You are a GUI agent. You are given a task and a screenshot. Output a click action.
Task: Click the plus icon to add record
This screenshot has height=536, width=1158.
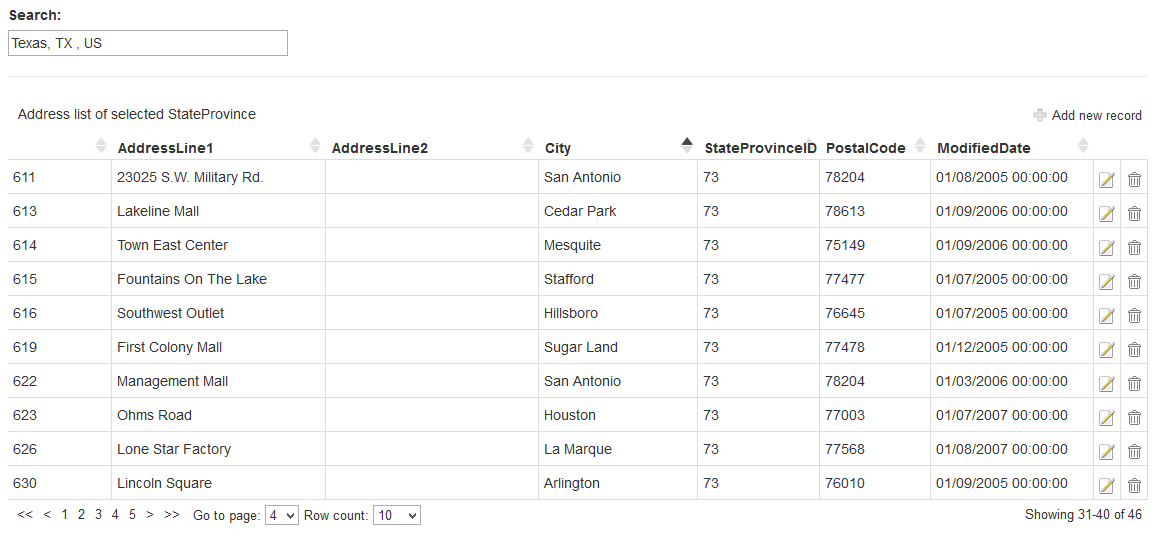(x=1040, y=115)
